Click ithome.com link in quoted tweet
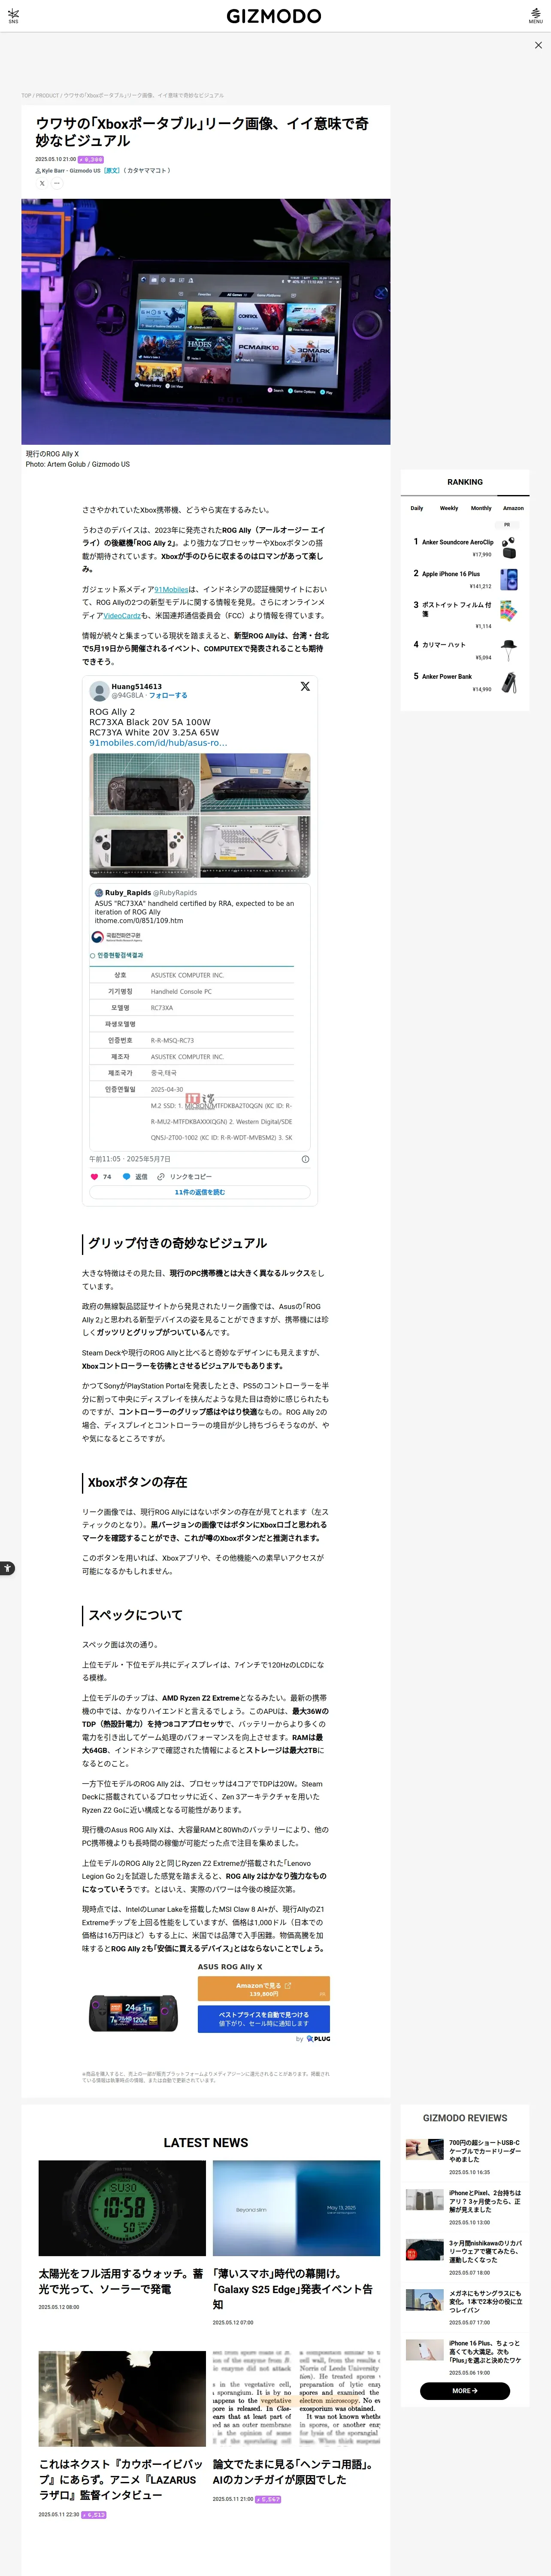The width and height of the screenshot is (551, 2576). 139,920
